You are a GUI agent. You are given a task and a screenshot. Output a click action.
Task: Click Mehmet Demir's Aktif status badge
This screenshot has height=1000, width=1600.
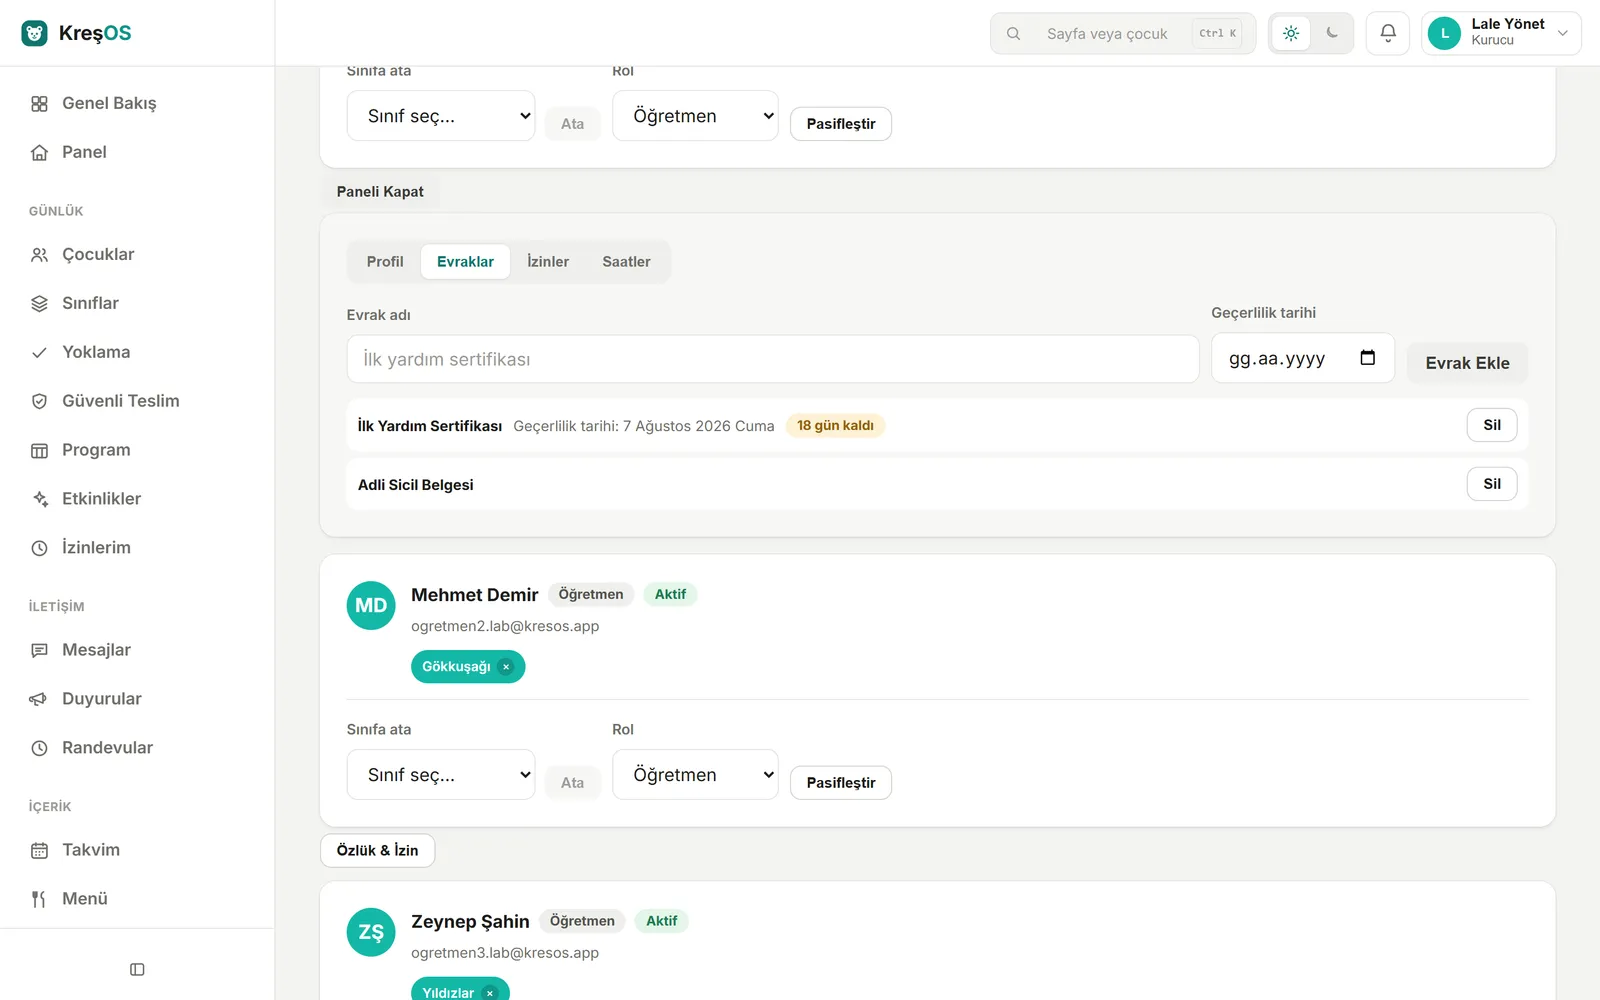point(670,595)
